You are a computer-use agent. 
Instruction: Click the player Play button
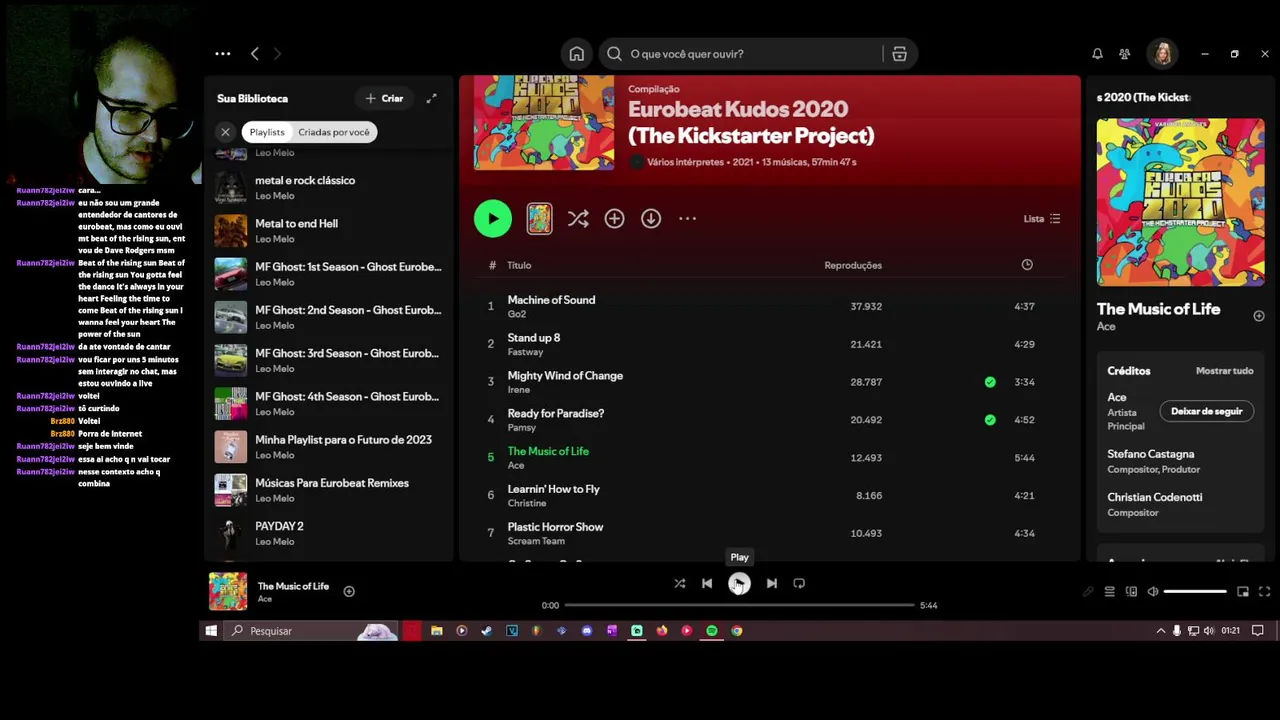(x=739, y=583)
